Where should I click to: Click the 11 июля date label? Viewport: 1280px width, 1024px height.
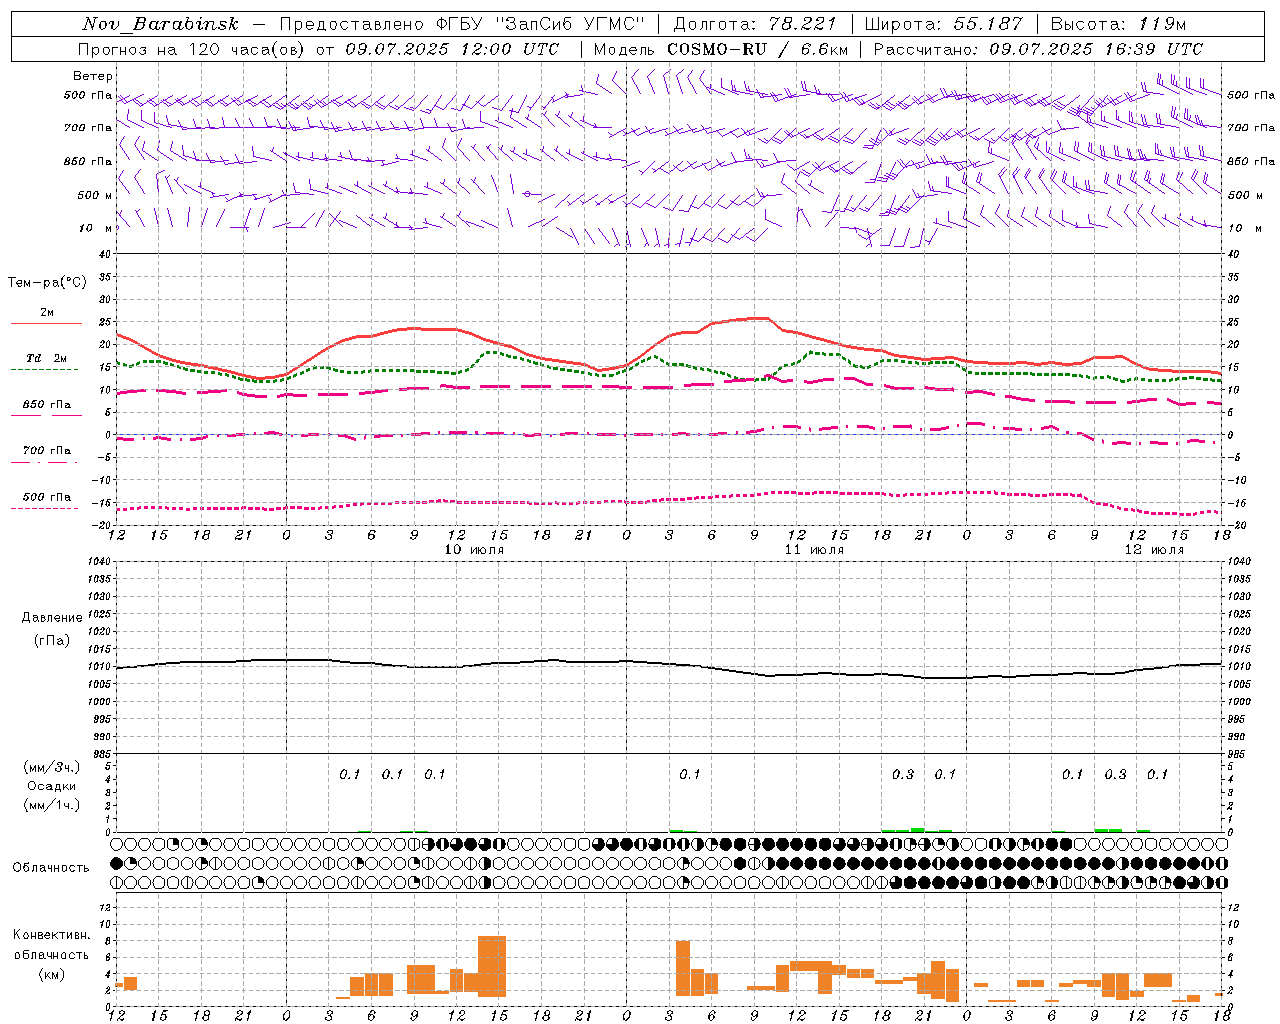click(x=813, y=550)
